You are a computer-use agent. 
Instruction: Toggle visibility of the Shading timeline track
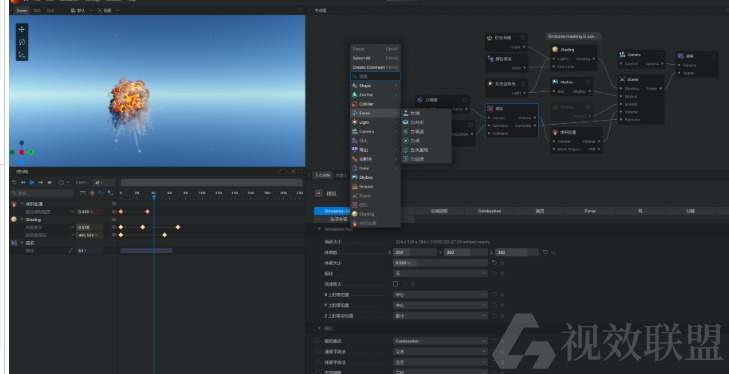(114, 219)
